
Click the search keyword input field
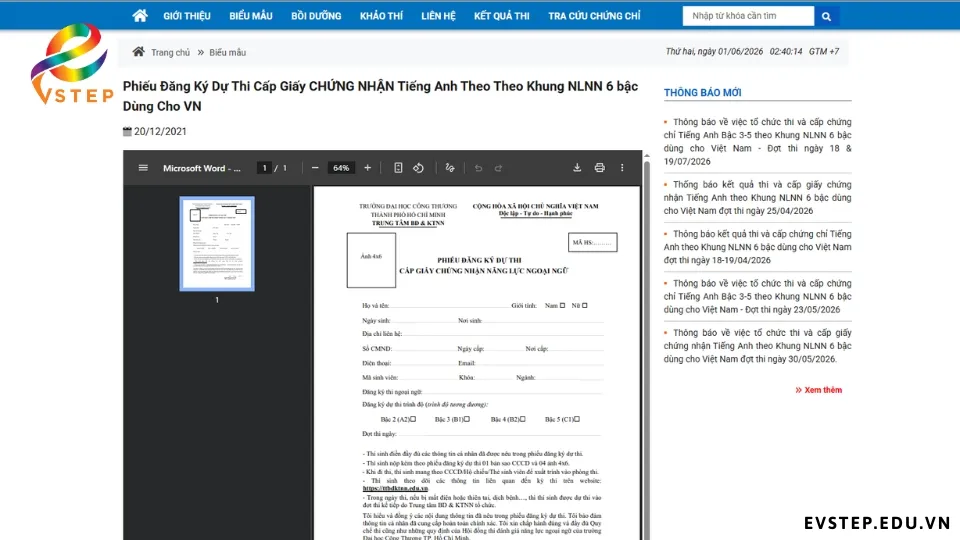point(748,16)
